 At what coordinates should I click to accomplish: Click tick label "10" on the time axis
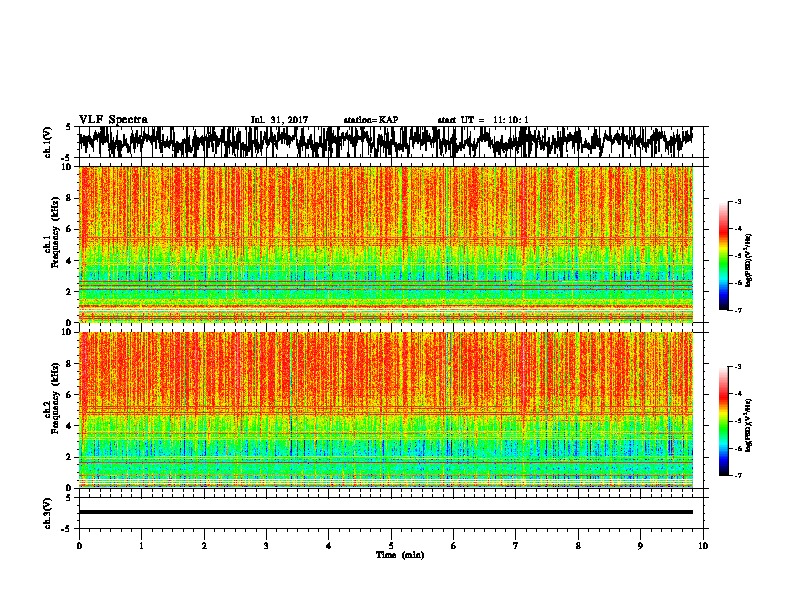[703, 546]
